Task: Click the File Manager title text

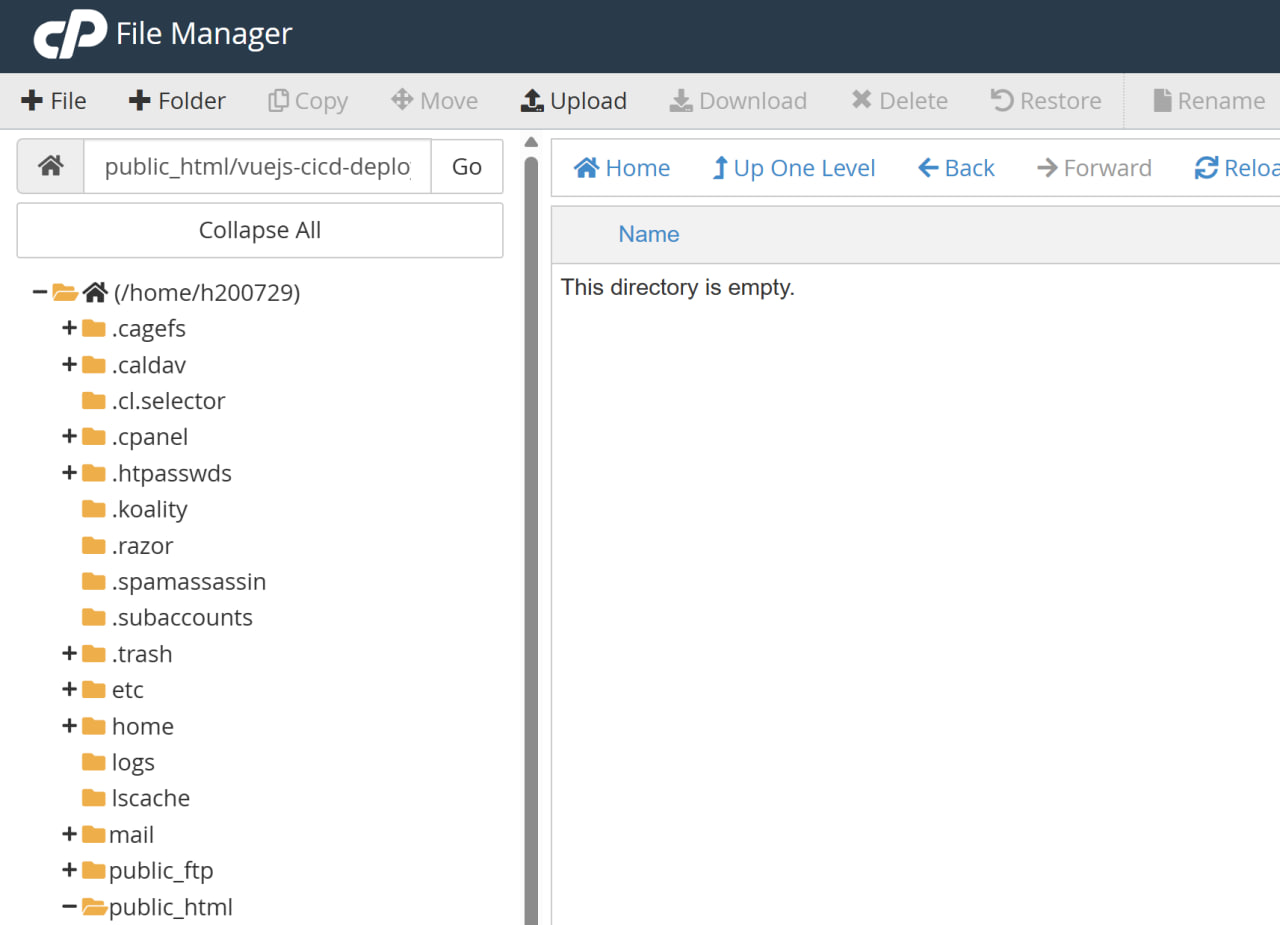Action: [x=204, y=34]
